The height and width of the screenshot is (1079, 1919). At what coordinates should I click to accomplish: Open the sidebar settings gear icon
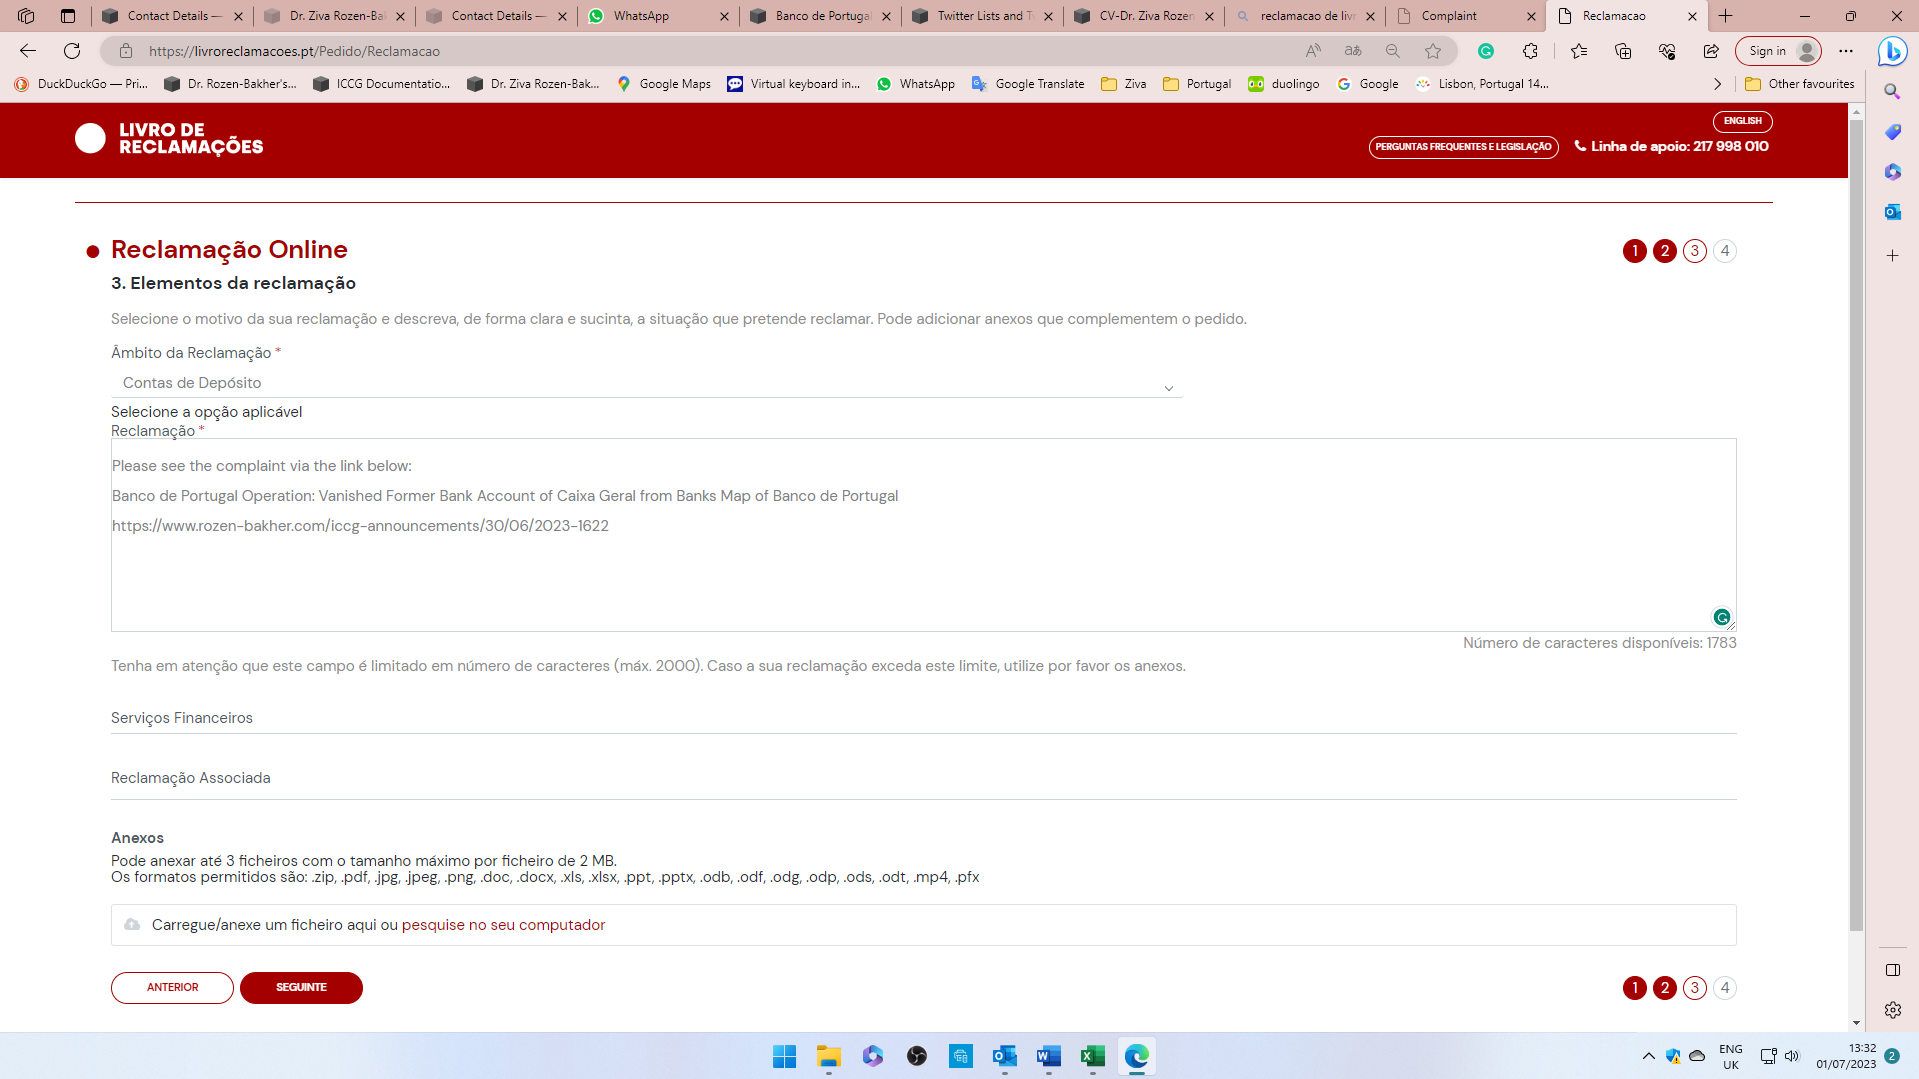coord(1892,1010)
